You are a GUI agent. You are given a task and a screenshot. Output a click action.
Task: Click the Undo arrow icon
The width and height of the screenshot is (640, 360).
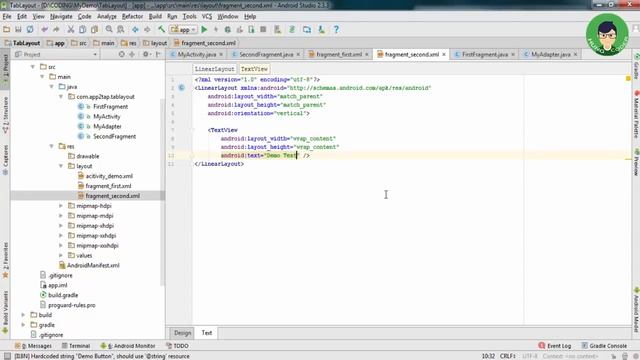[44, 29]
